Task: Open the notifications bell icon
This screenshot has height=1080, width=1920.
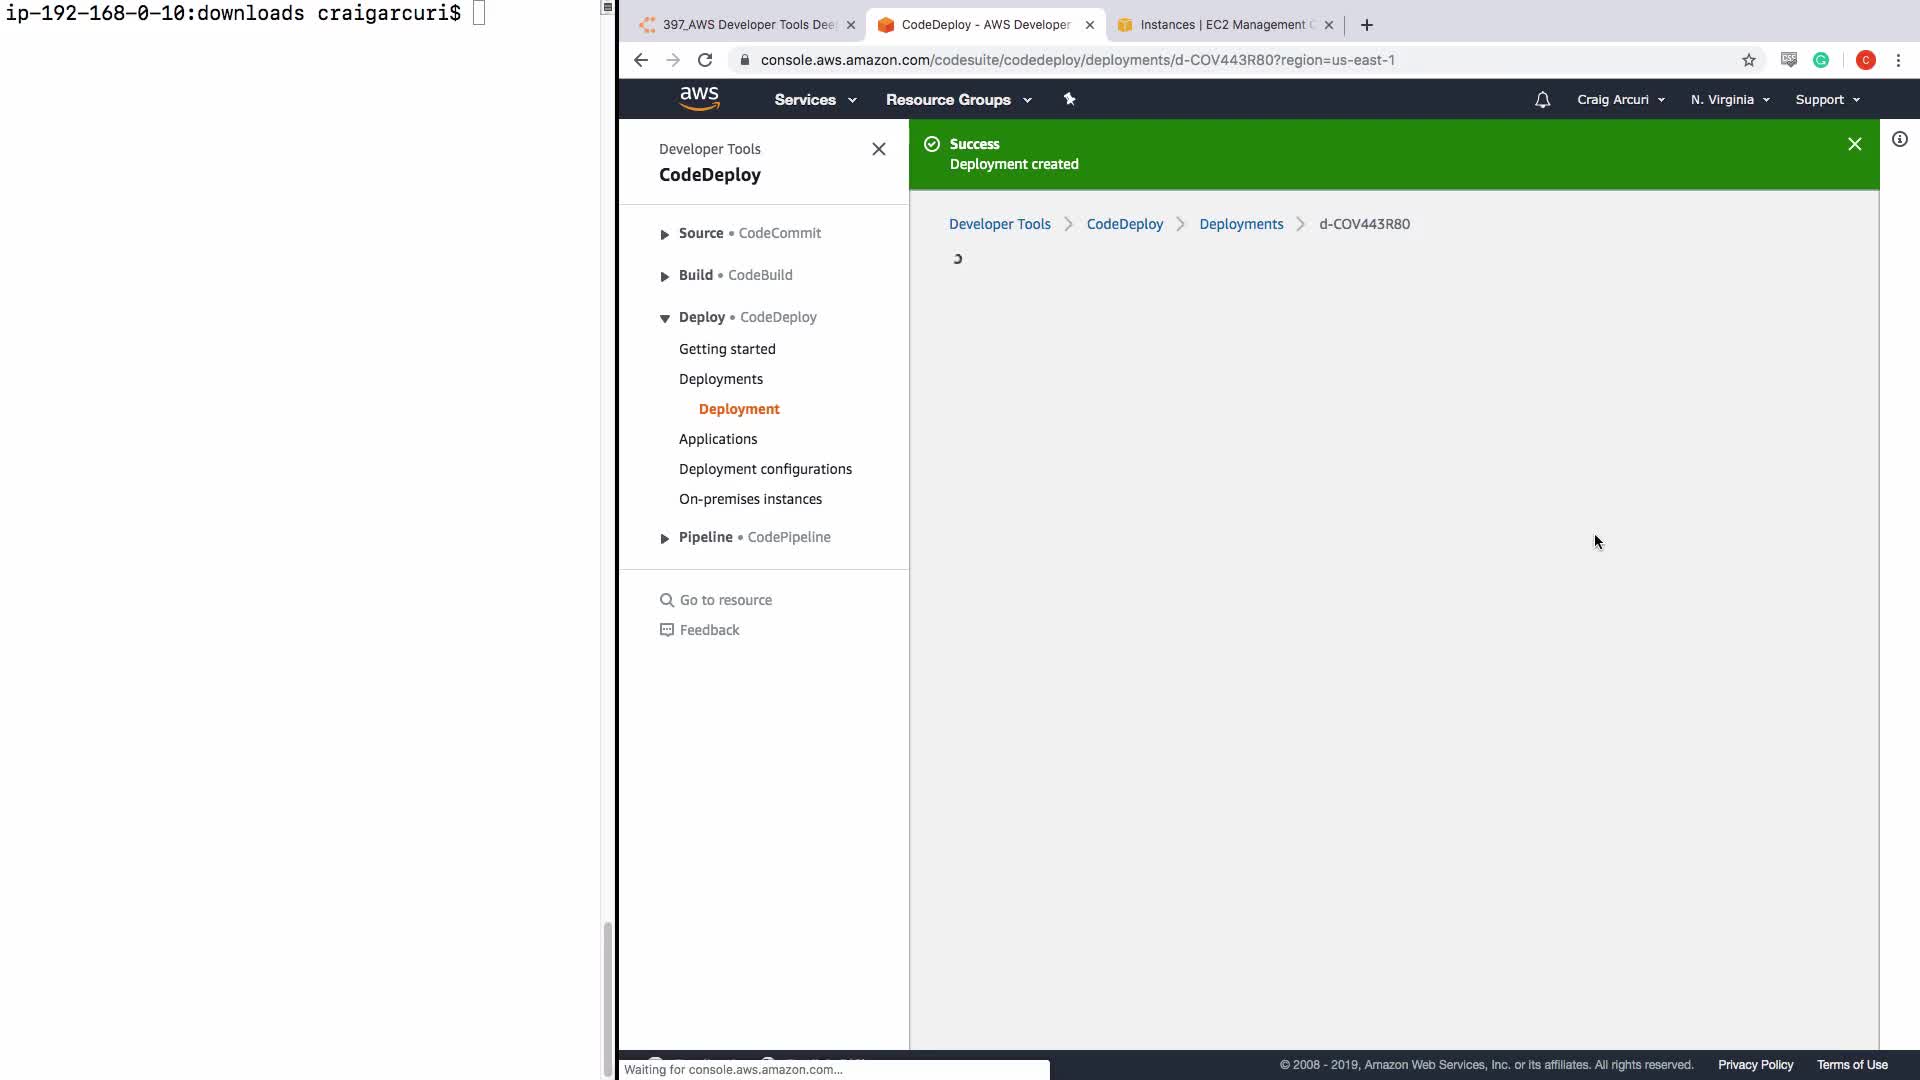Action: coord(1542,100)
